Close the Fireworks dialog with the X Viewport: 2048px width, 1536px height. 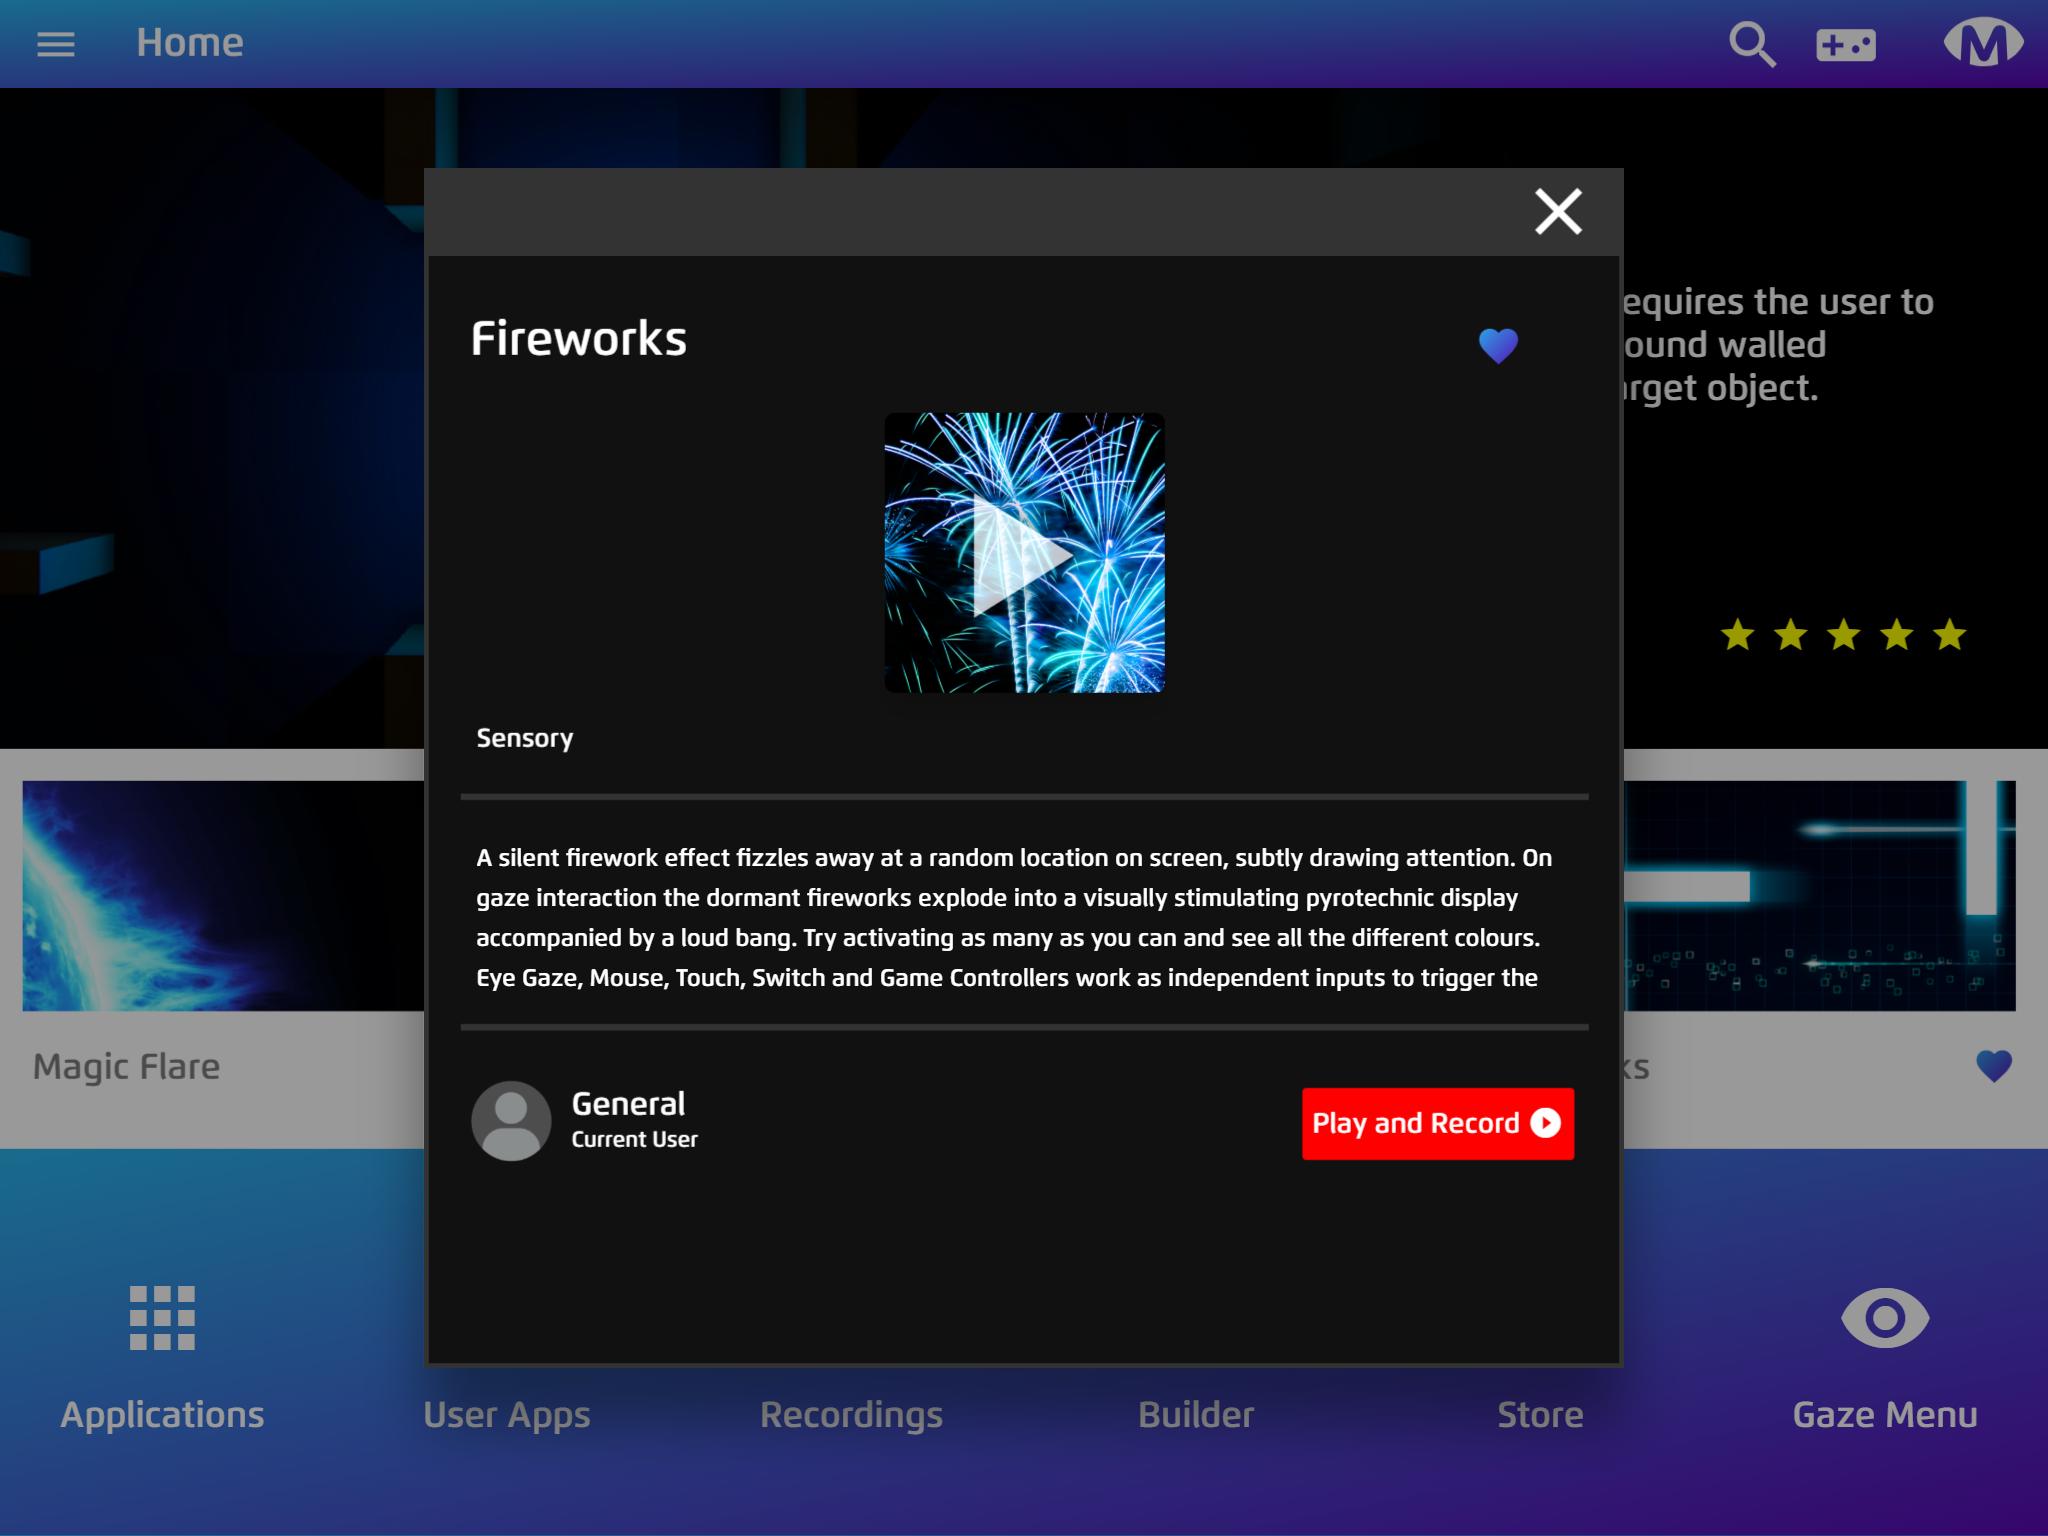click(x=1558, y=212)
